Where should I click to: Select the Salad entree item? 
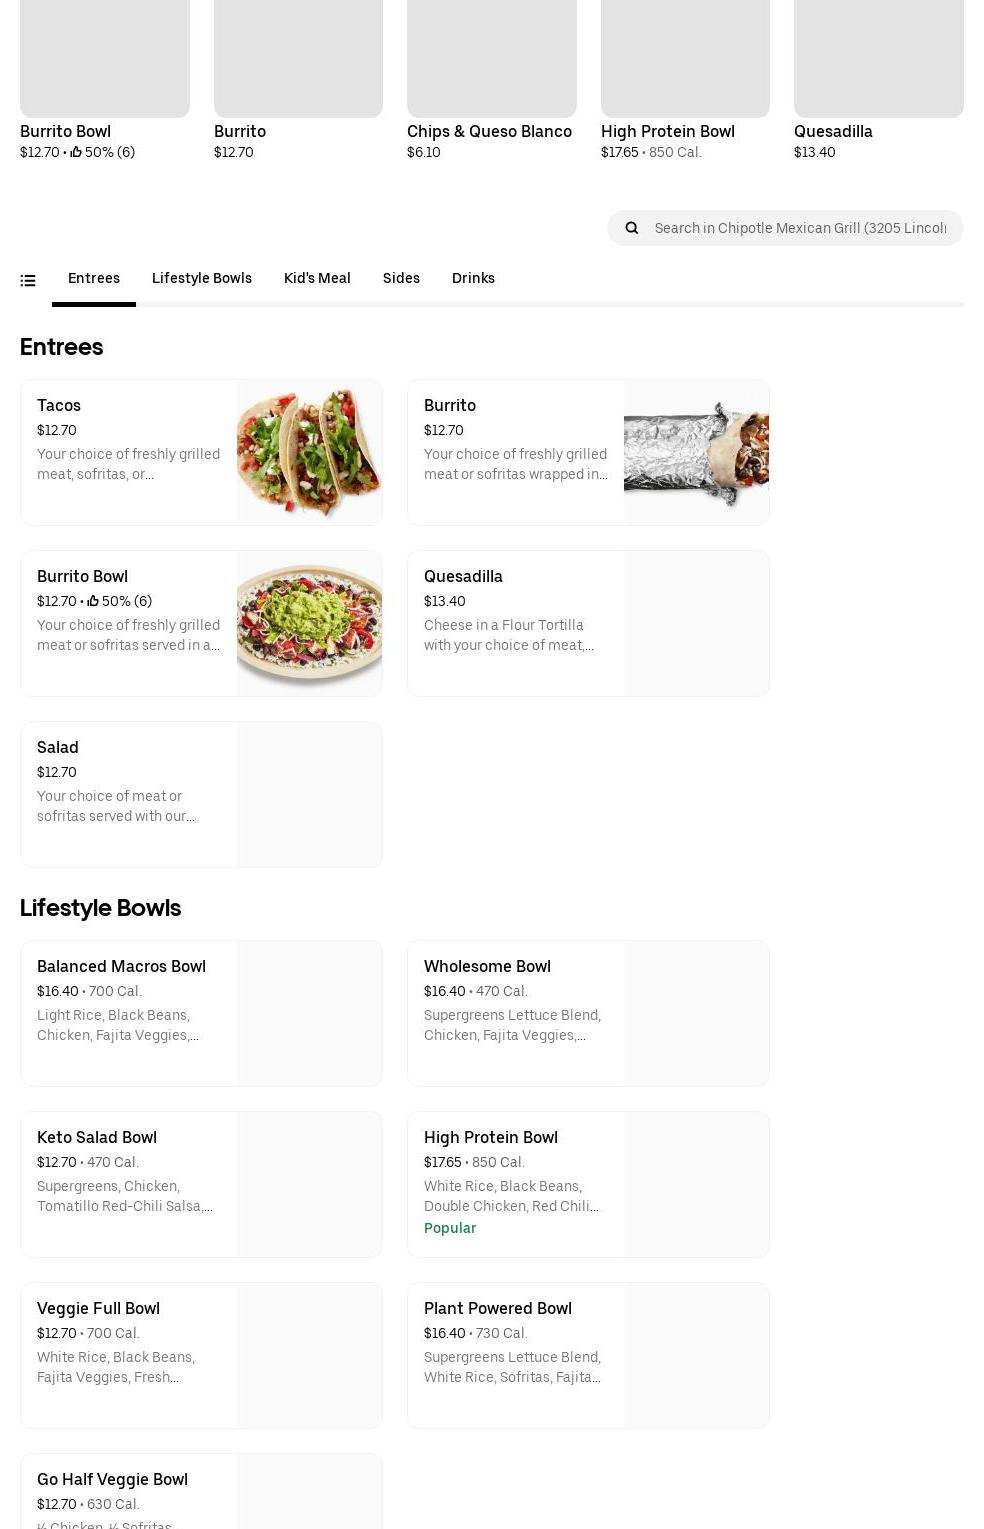pyautogui.click(x=201, y=794)
